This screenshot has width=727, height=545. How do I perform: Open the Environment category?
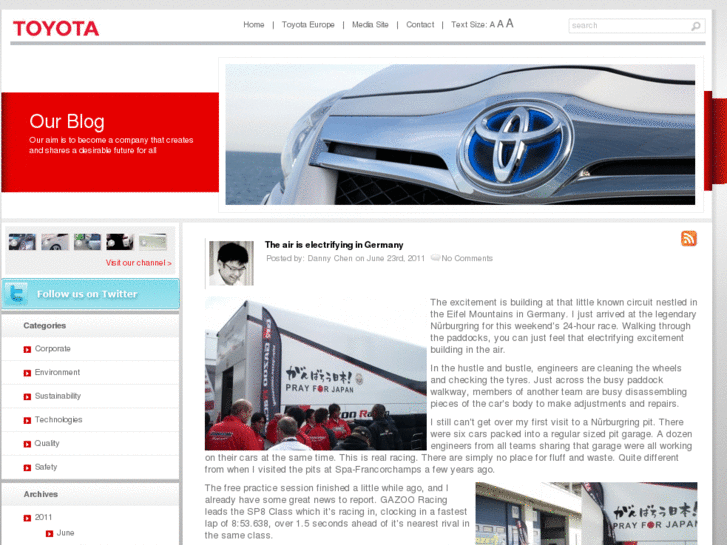click(57, 372)
